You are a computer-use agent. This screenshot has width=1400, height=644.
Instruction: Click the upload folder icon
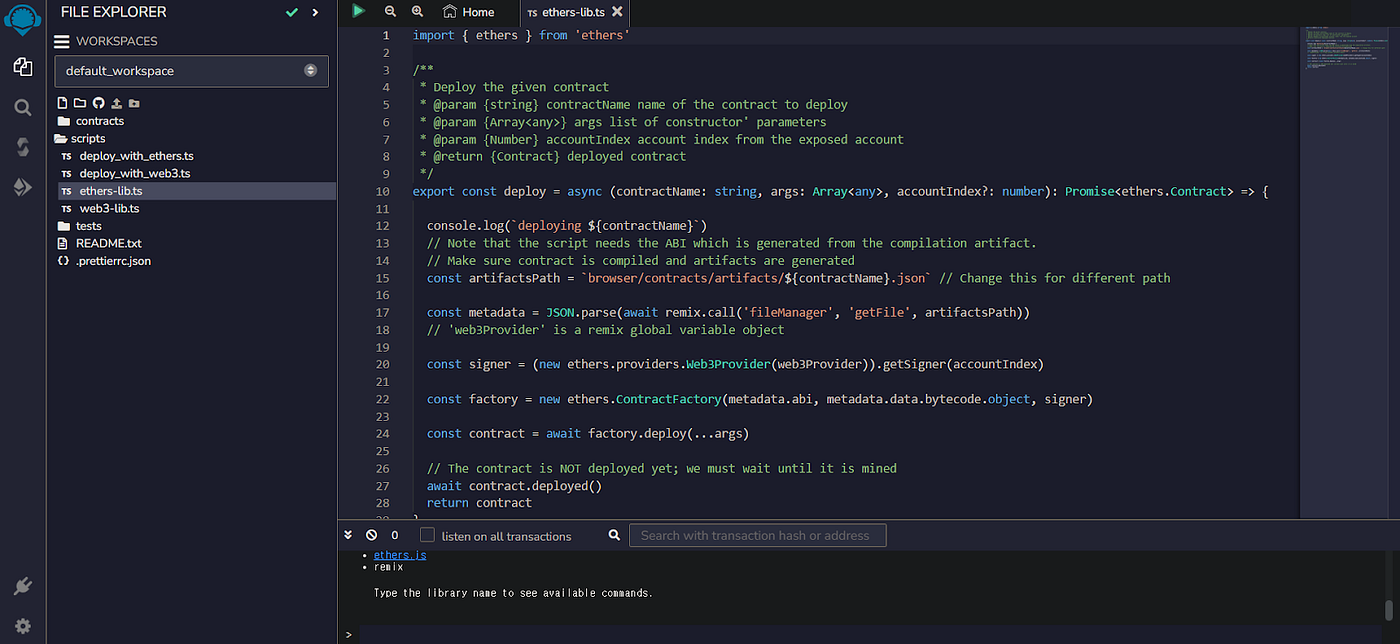pos(134,103)
